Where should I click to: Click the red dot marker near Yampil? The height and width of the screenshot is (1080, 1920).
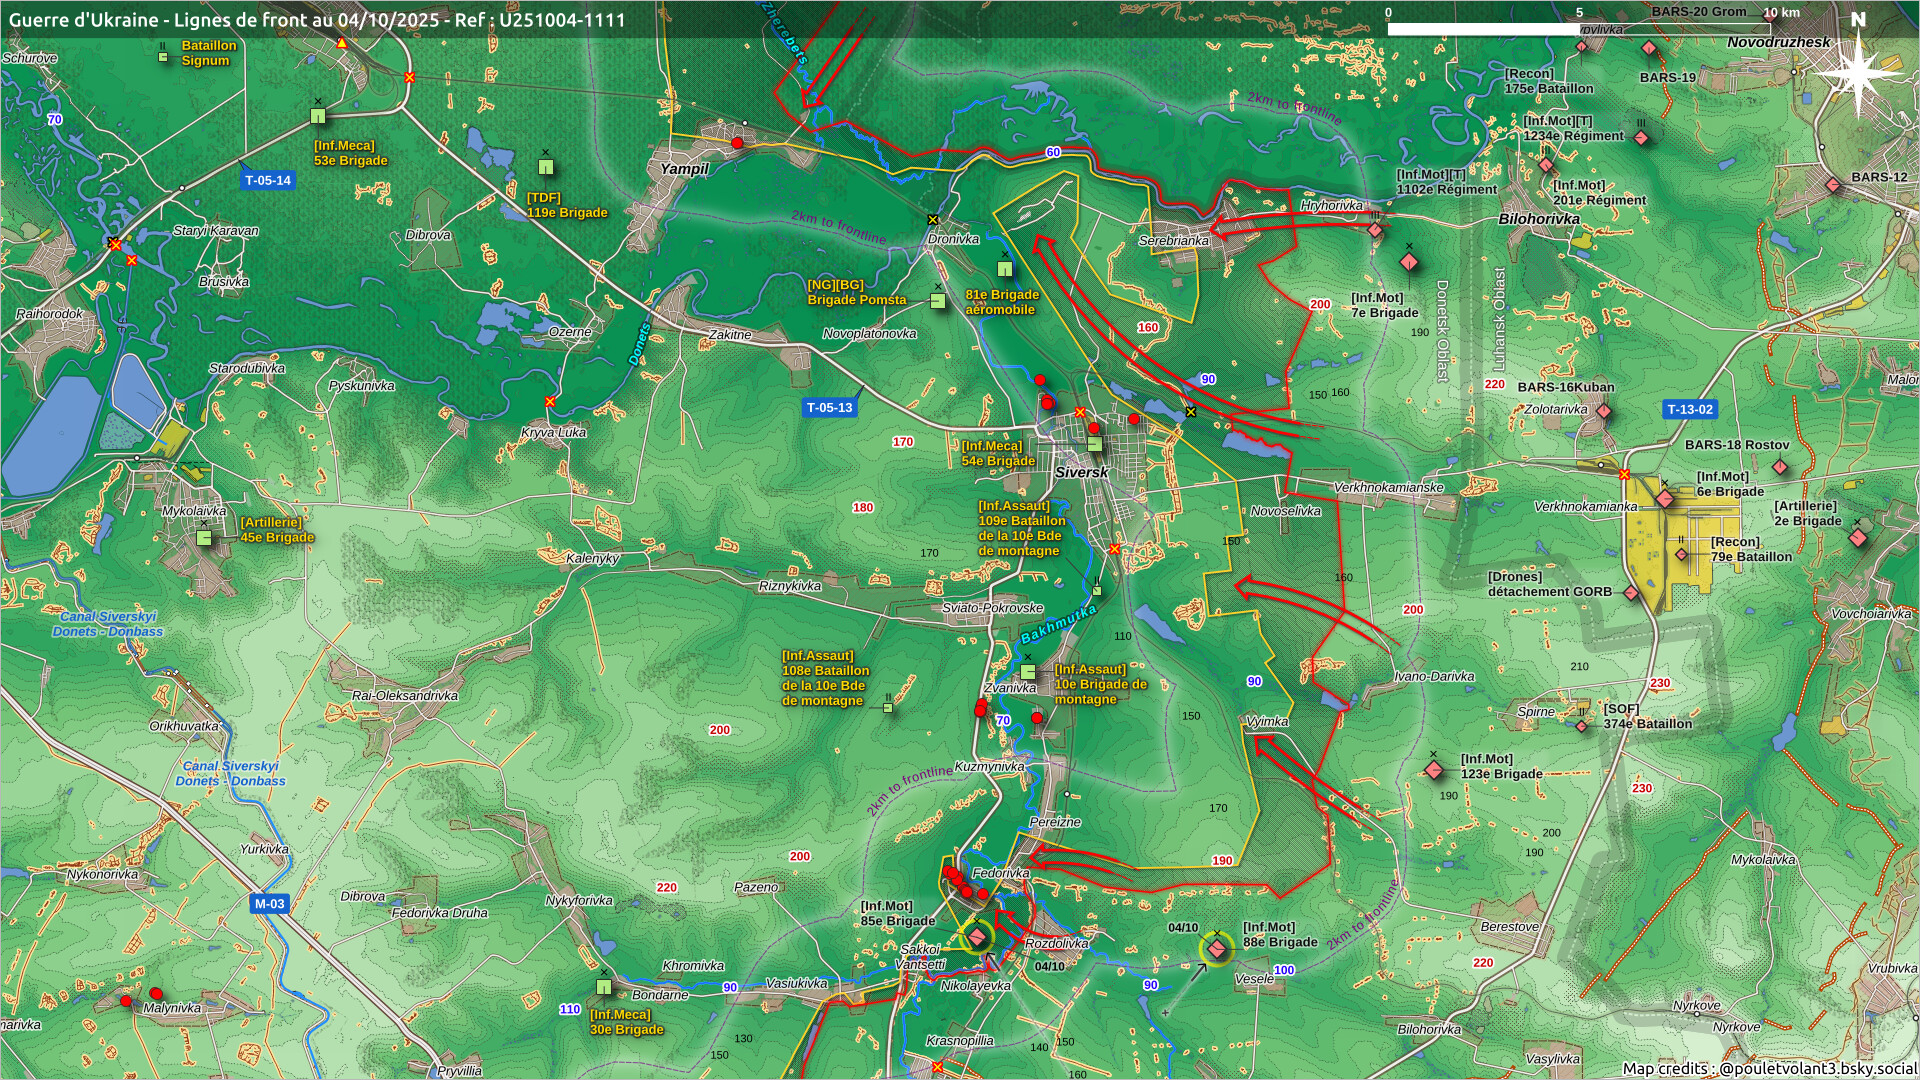point(738,144)
